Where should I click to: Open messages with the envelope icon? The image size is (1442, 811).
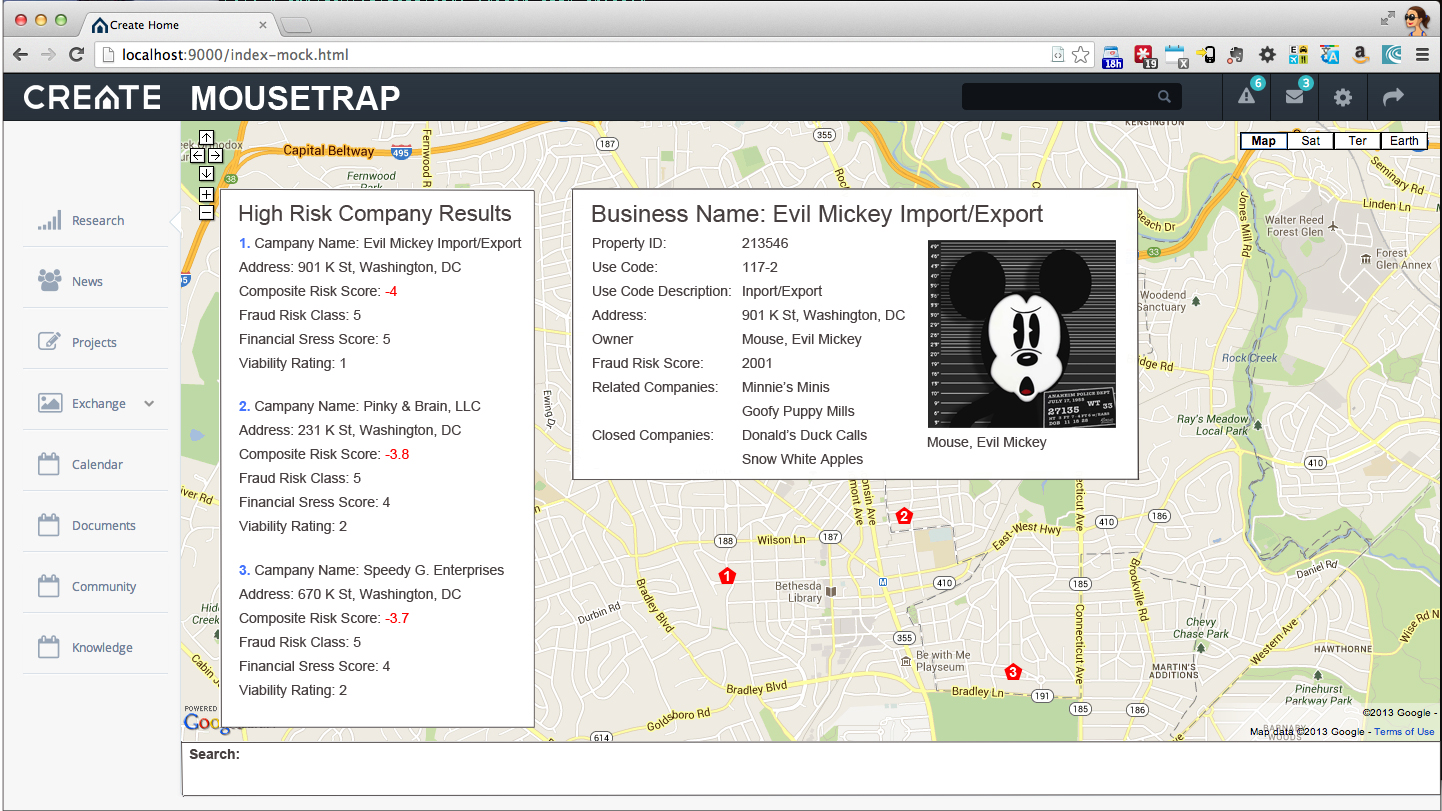[x=1295, y=96]
